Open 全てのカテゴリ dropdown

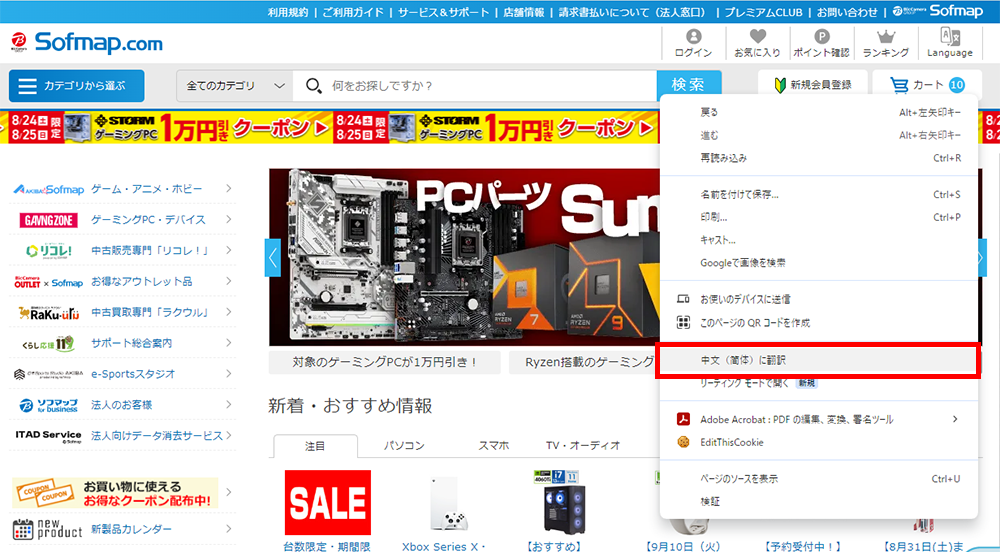click(235, 85)
